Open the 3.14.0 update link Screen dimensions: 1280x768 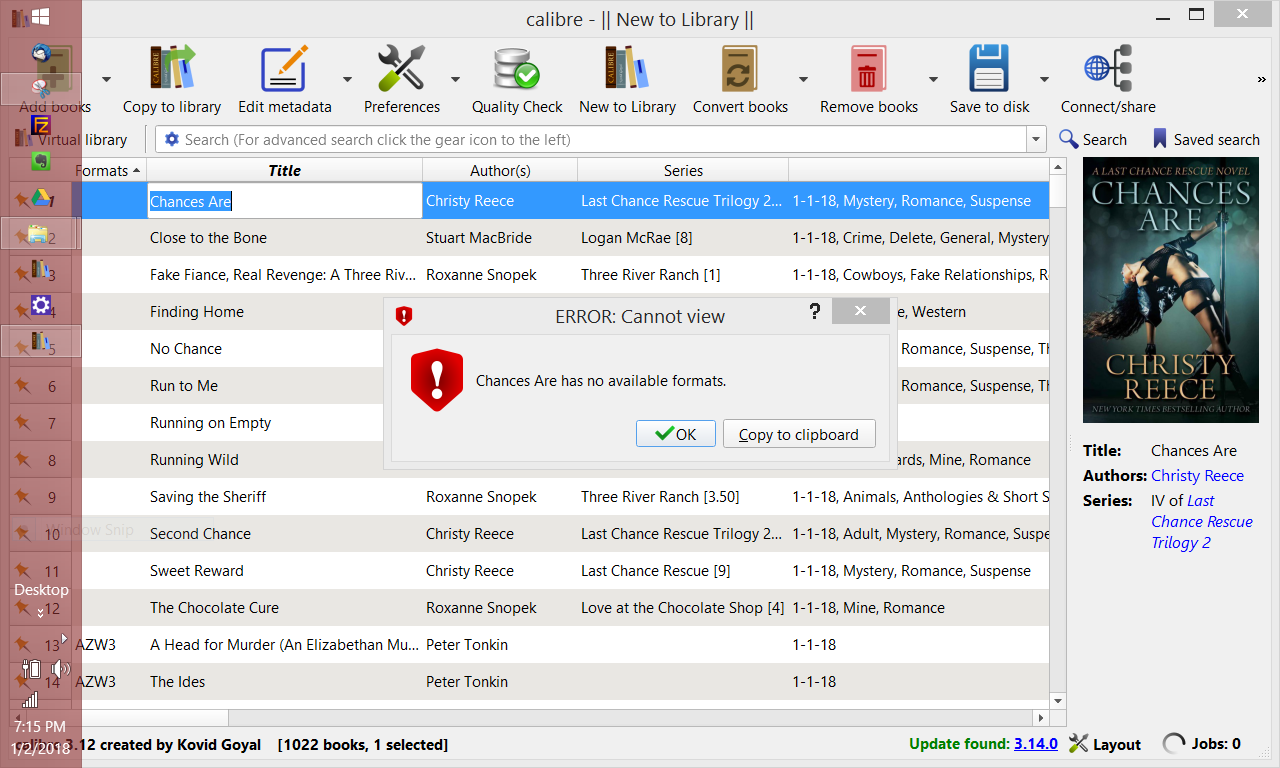(1035, 744)
